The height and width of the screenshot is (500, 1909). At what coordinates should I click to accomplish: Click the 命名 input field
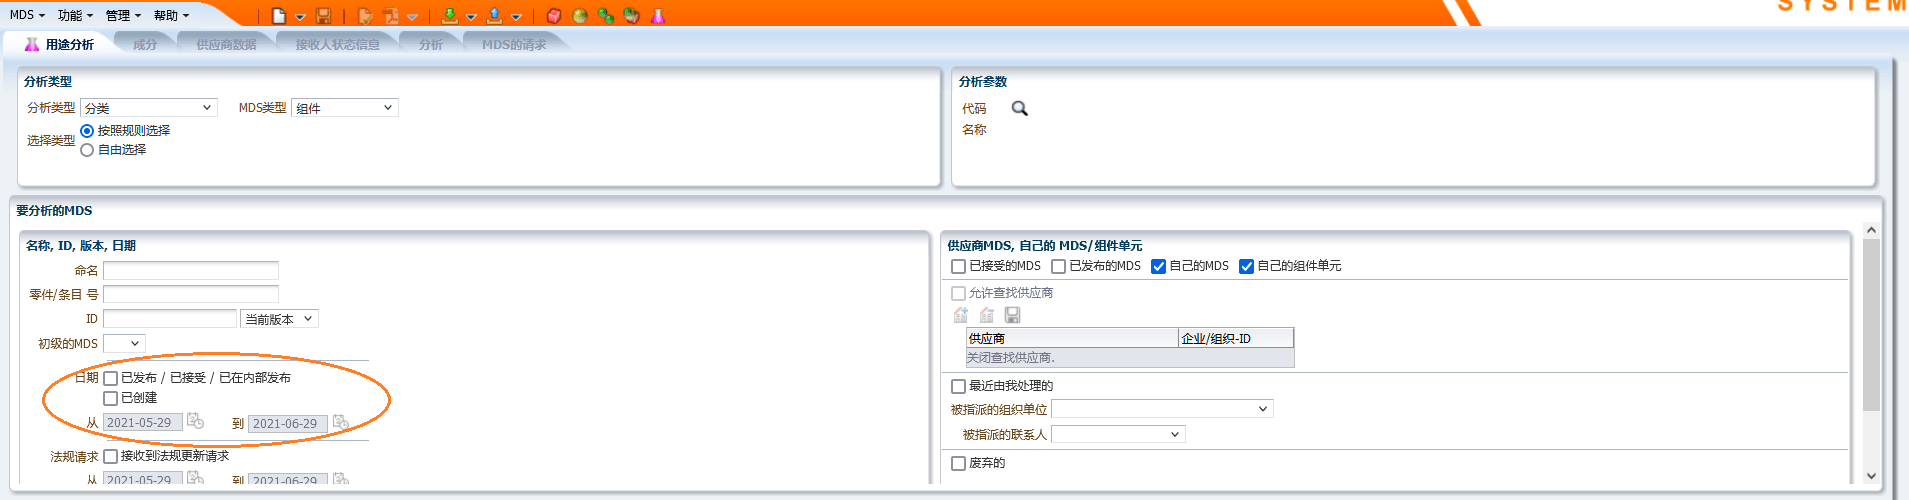(191, 271)
